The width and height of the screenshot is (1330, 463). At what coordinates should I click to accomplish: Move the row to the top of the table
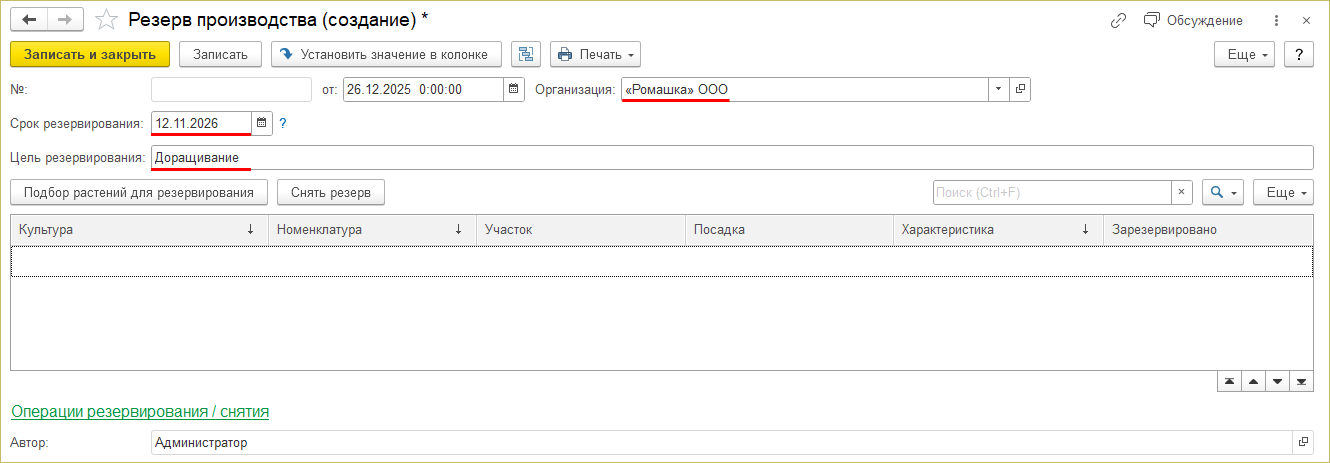coord(1229,381)
